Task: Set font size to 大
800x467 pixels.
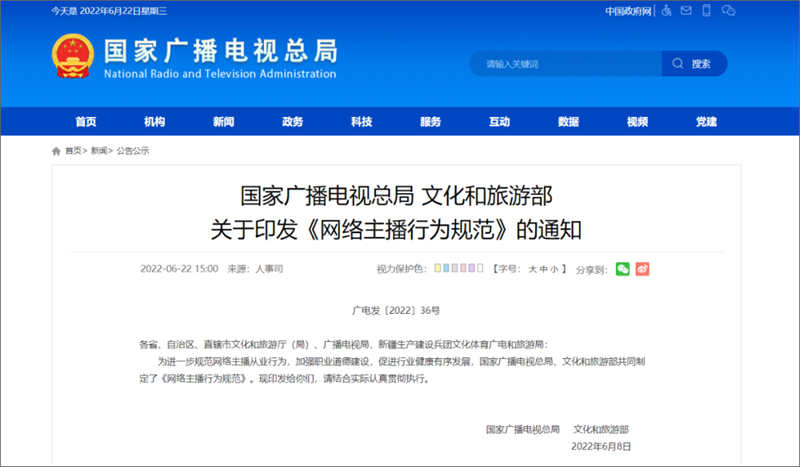Action: pyautogui.click(x=533, y=269)
